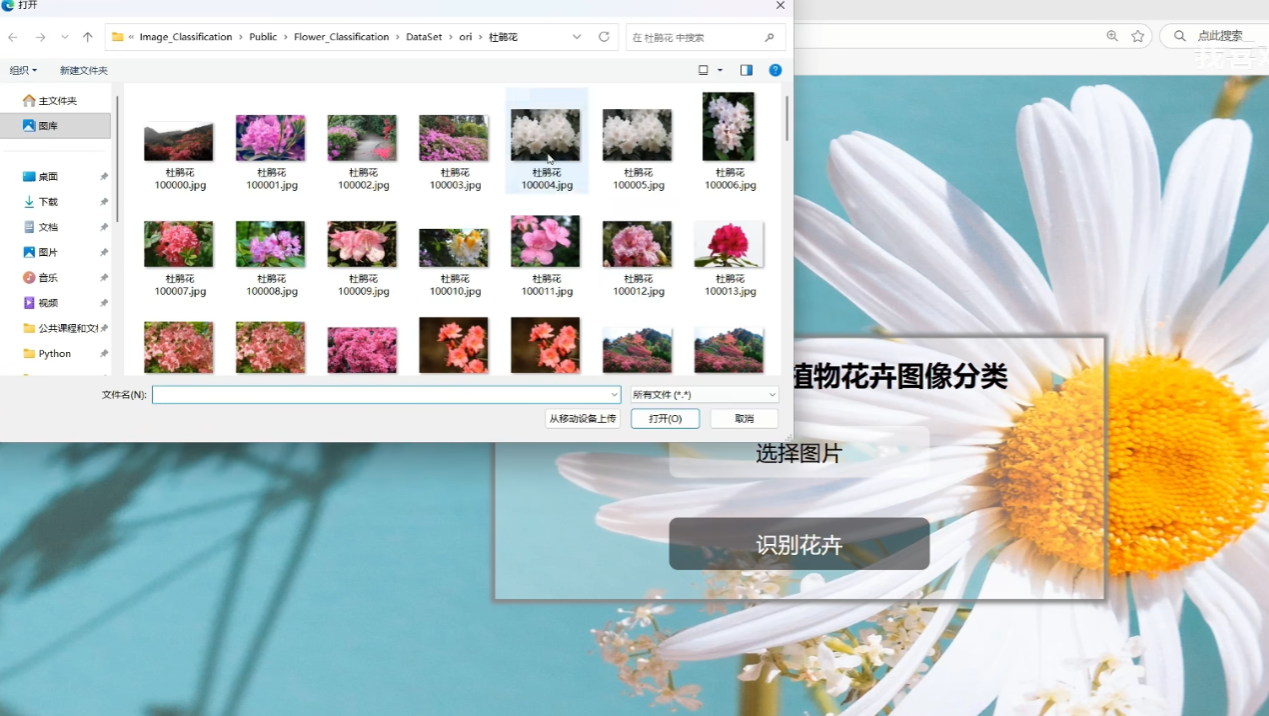The image size is (1269, 716).
Task: Go up one folder level
Action: pos(88,37)
